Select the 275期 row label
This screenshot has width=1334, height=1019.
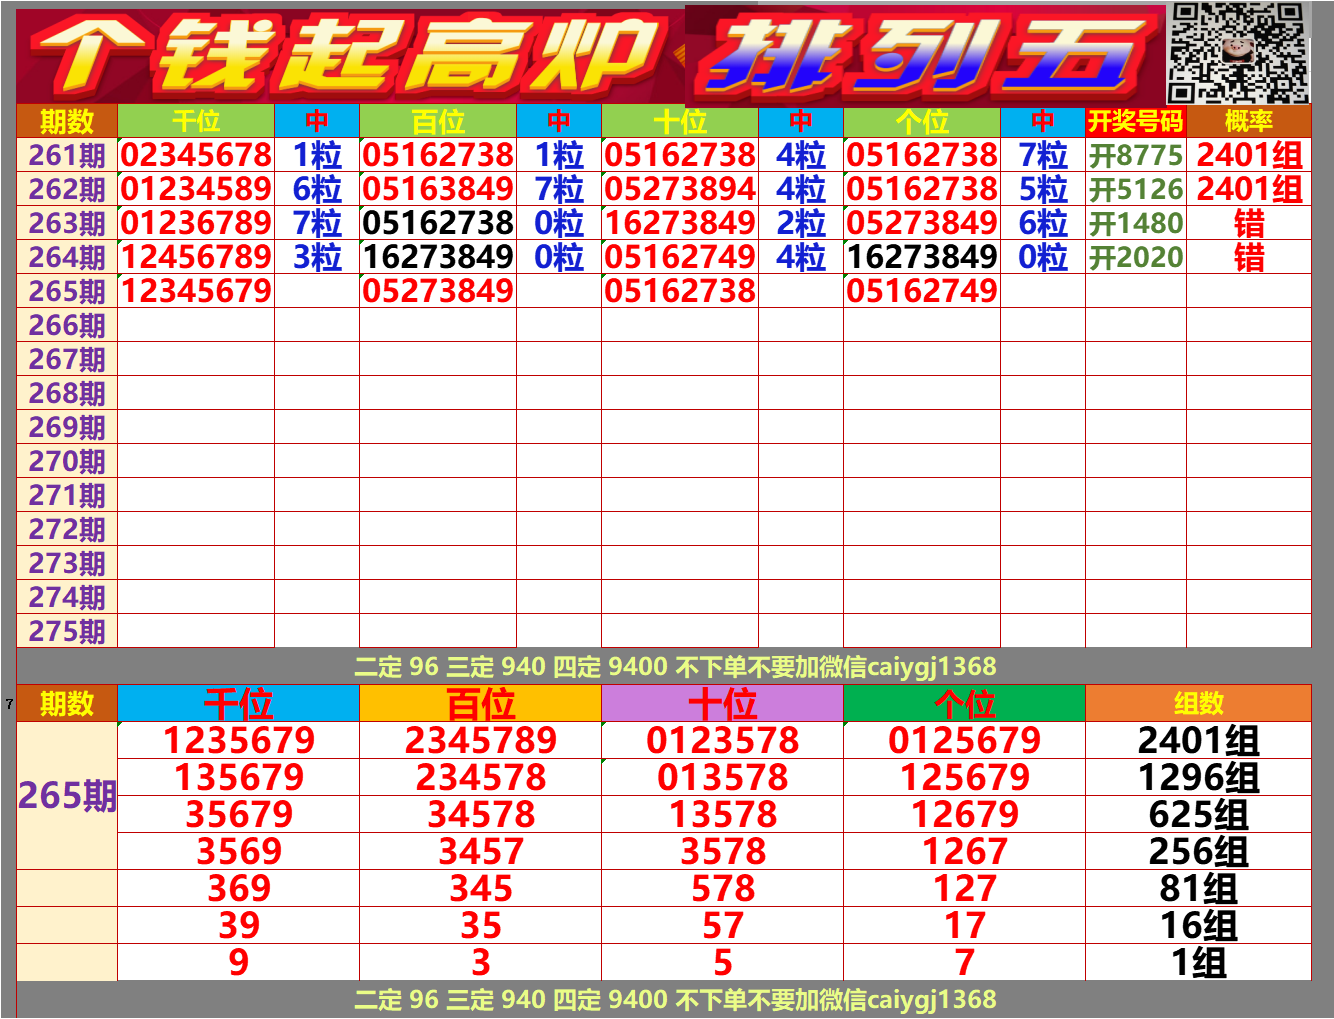tap(66, 630)
